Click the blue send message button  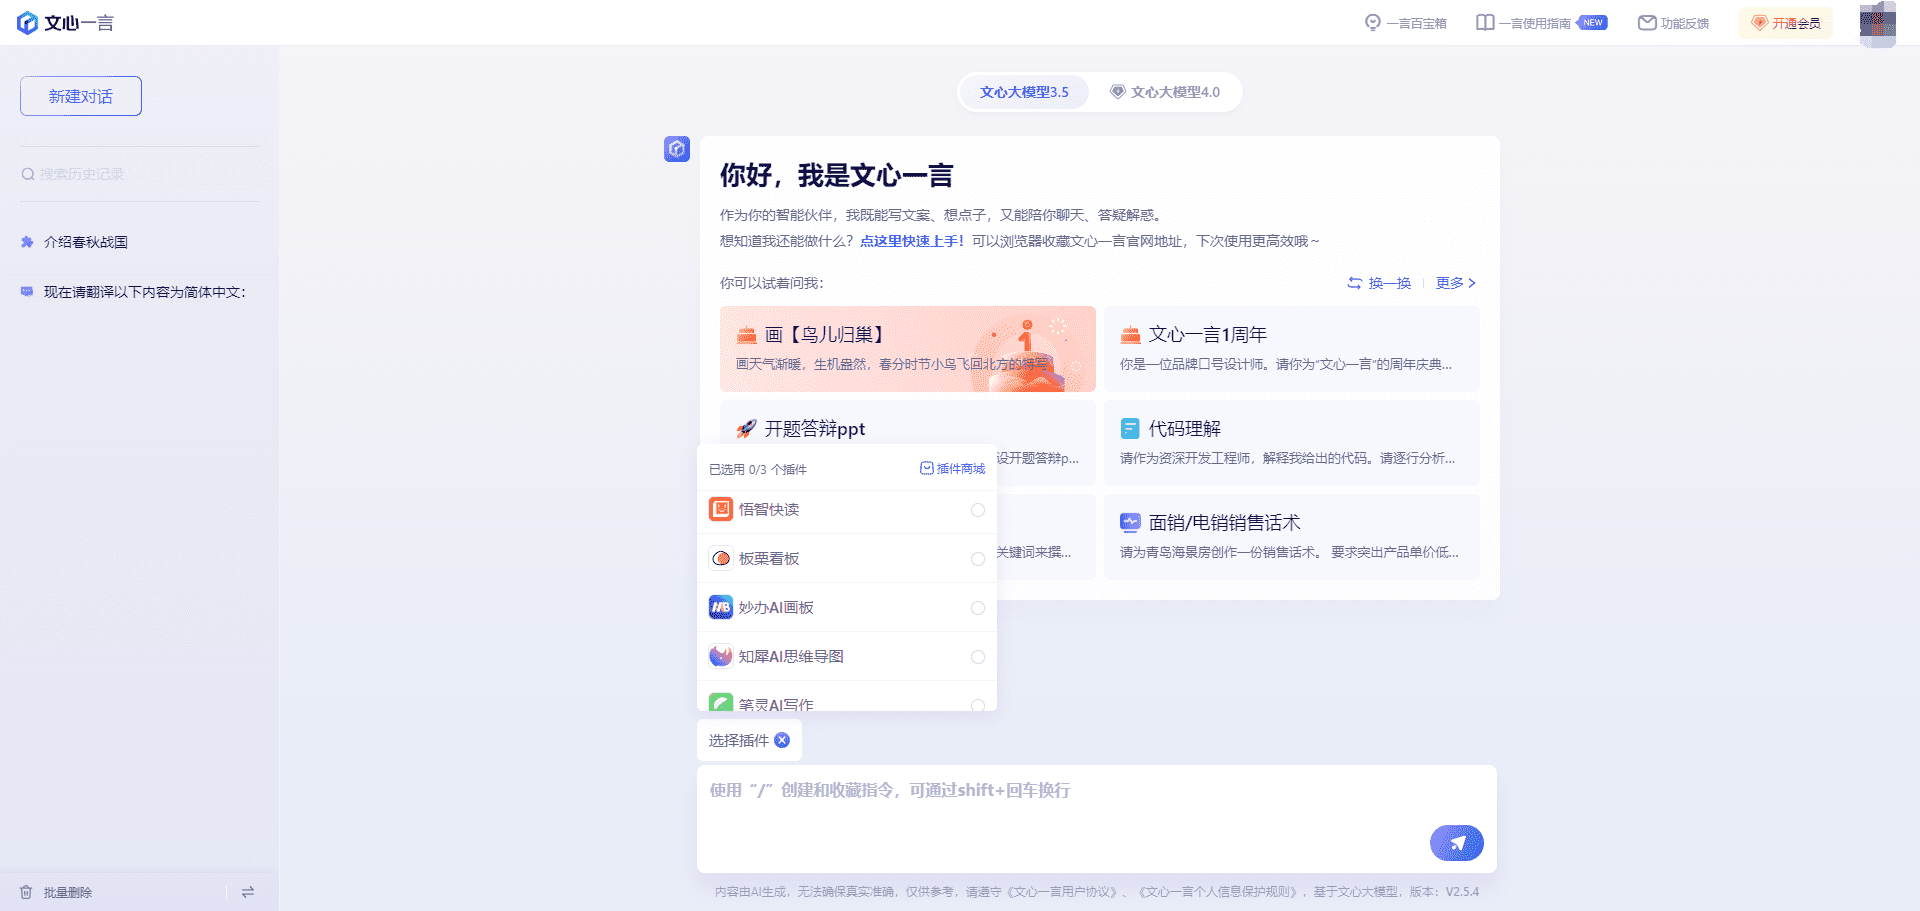tap(1456, 843)
